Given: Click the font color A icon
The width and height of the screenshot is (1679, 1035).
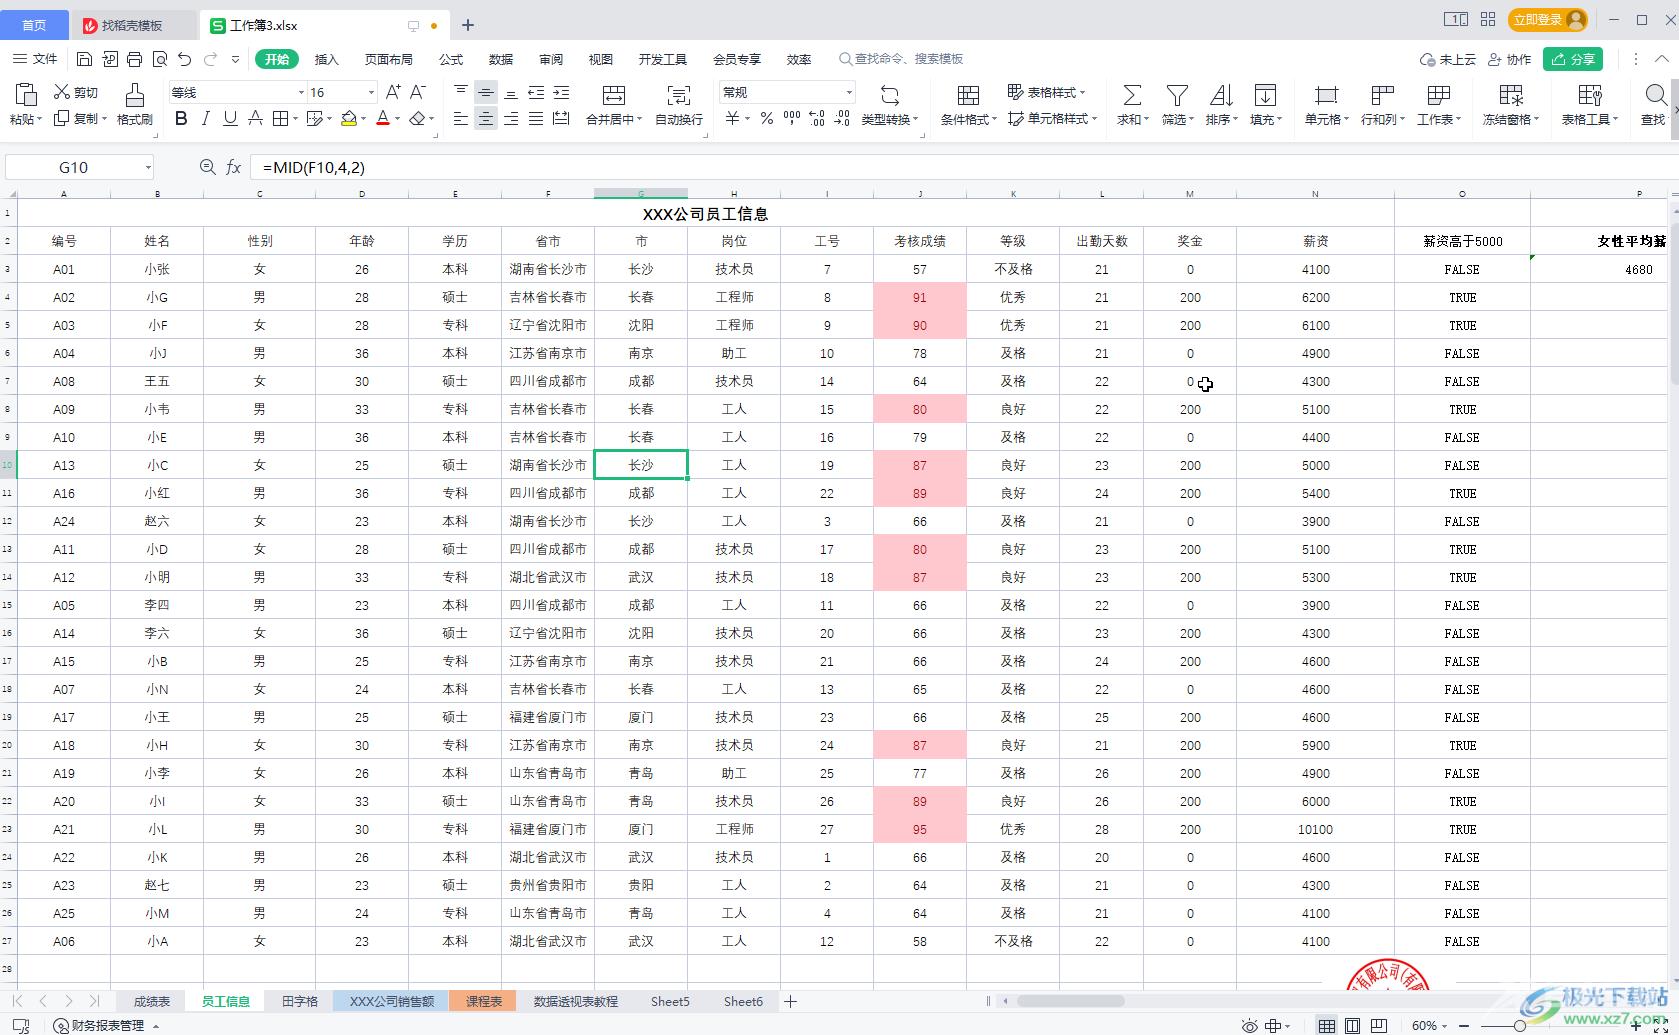Looking at the screenshot, I should 382,119.
